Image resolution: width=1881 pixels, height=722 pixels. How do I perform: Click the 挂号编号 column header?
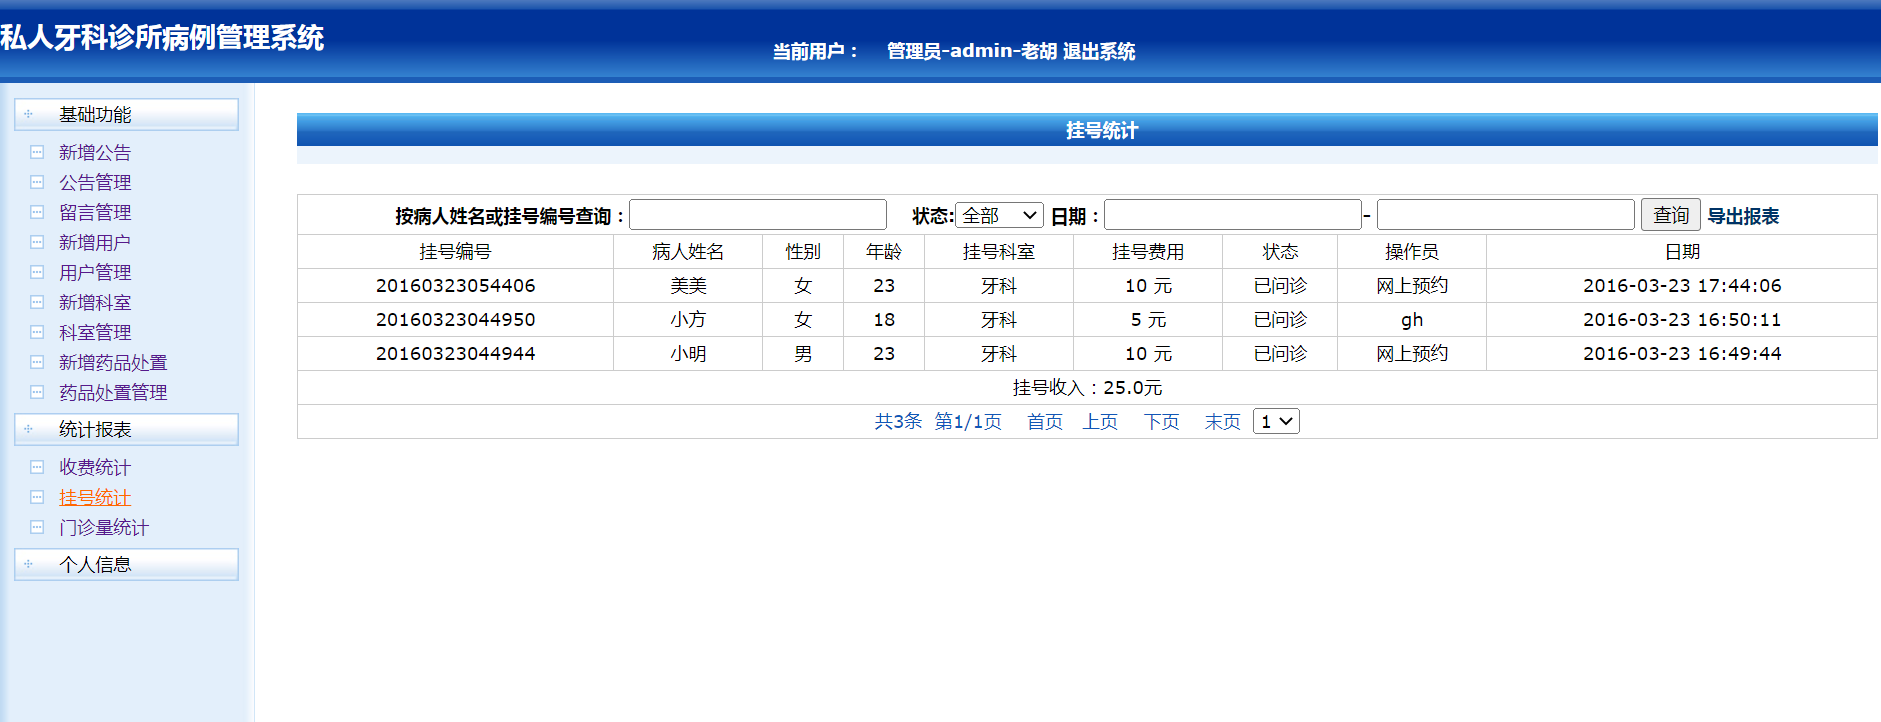pos(455,252)
